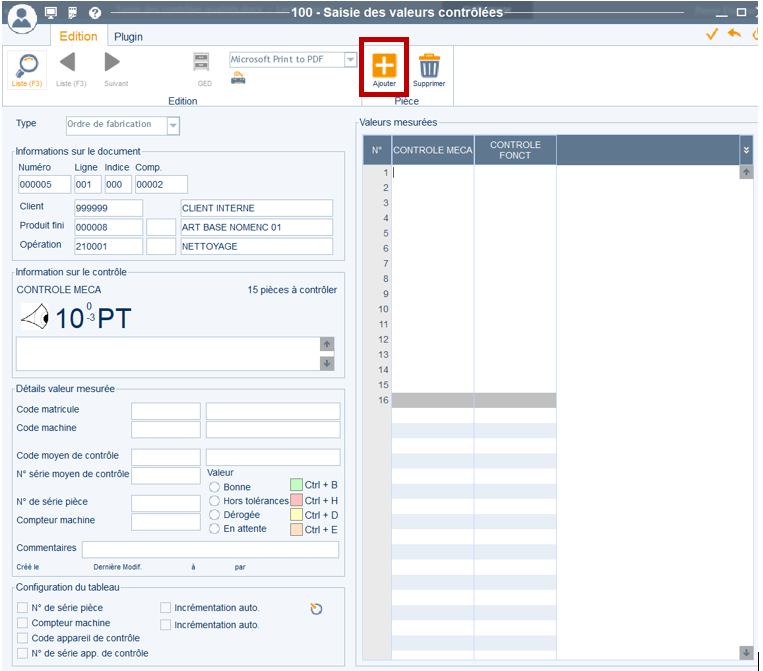Click the note icon in title bar
Image resolution: width=763 pixels, height=671 pixels.
(73, 13)
